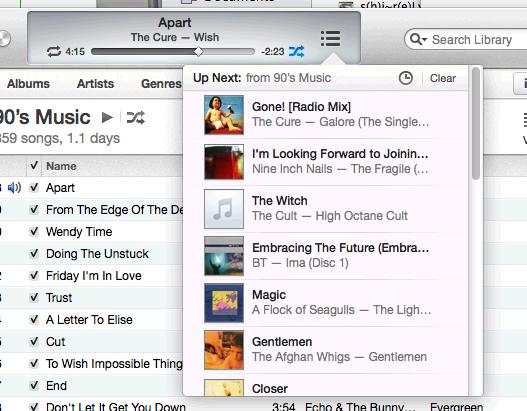527x411 pixels.
Task: Select Gentlemen in Up Next list
Action: (326, 350)
